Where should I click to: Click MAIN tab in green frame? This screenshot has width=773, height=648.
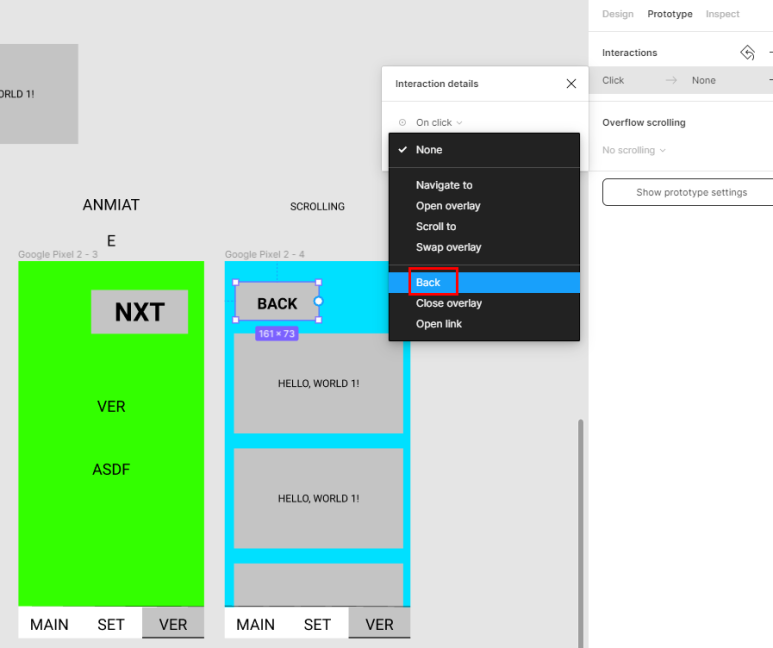[49, 624]
